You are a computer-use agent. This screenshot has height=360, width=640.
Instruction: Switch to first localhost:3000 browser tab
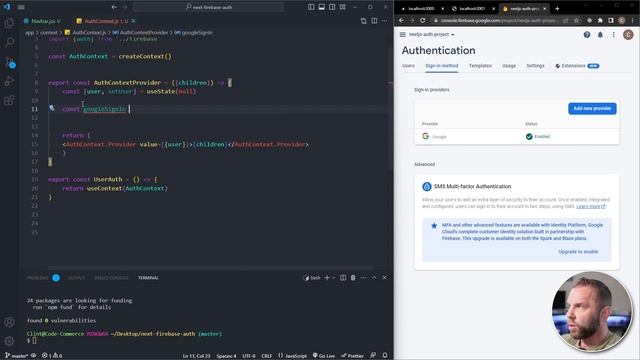pyautogui.click(x=421, y=9)
